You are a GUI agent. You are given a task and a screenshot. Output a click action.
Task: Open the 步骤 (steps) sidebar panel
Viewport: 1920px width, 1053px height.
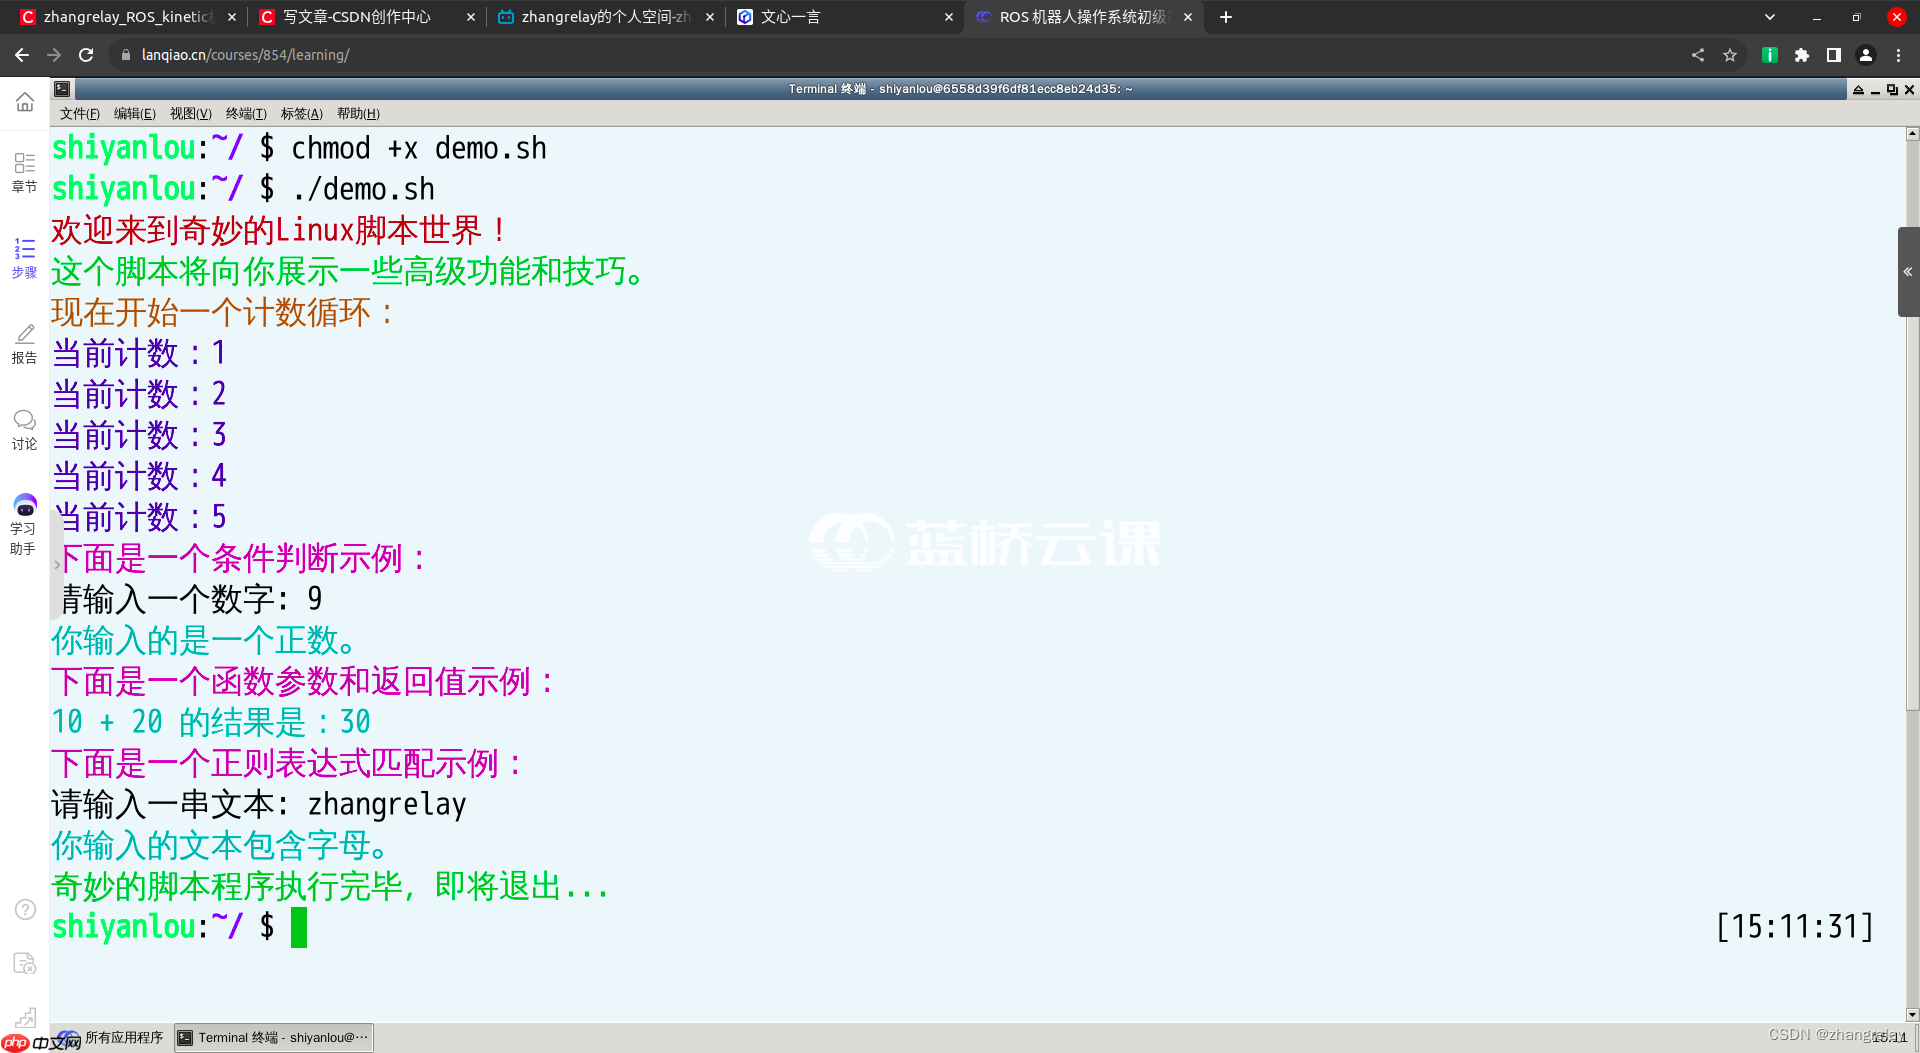click(25, 258)
